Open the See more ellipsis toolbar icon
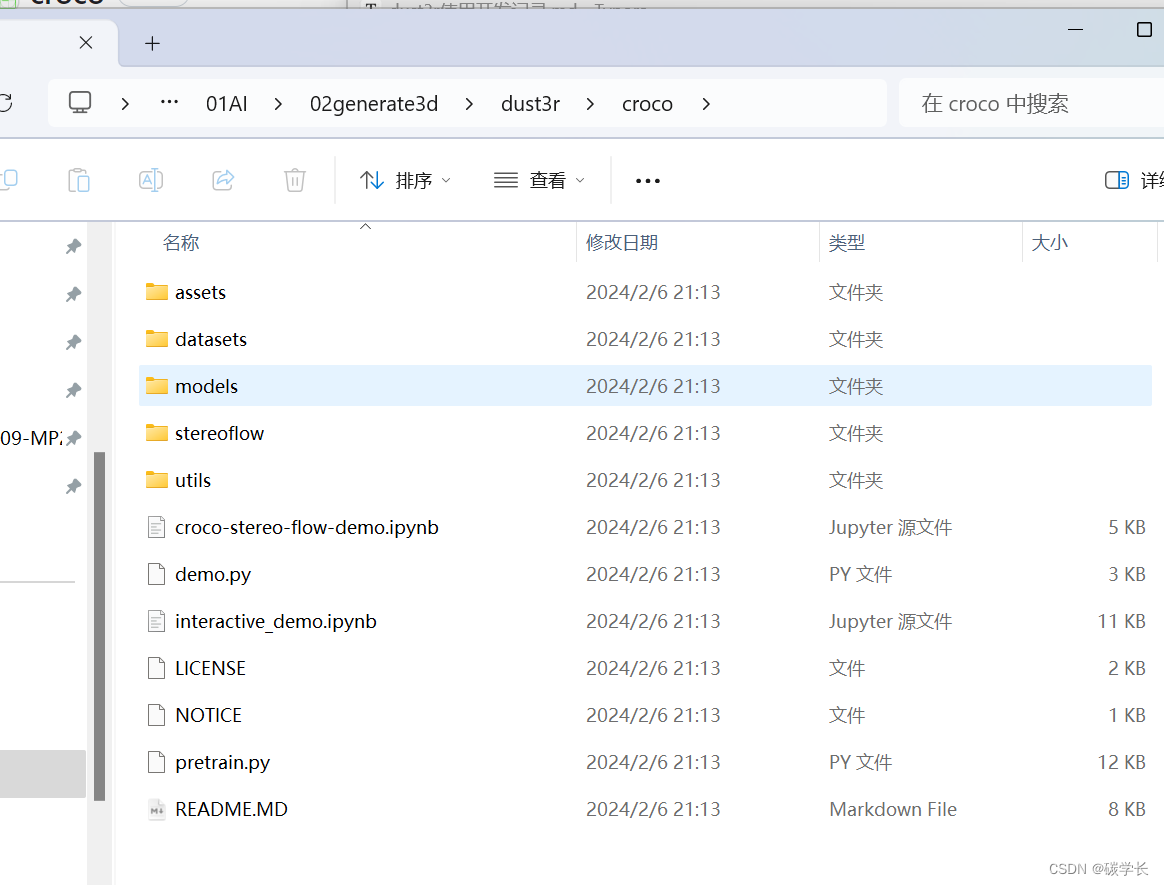Image resolution: width=1164 pixels, height=885 pixels. click(647, 180)
